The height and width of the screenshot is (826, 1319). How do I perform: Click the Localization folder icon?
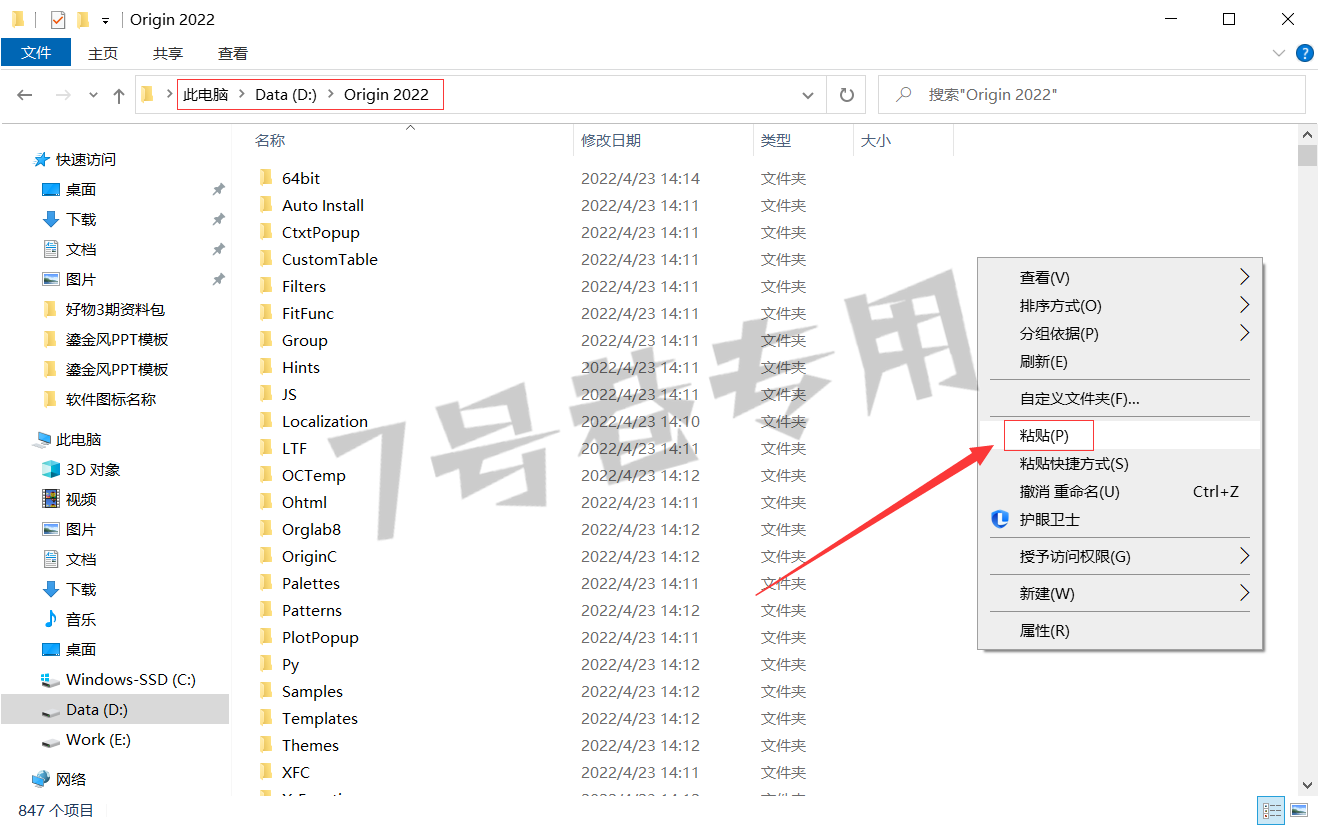click(266, 421)
